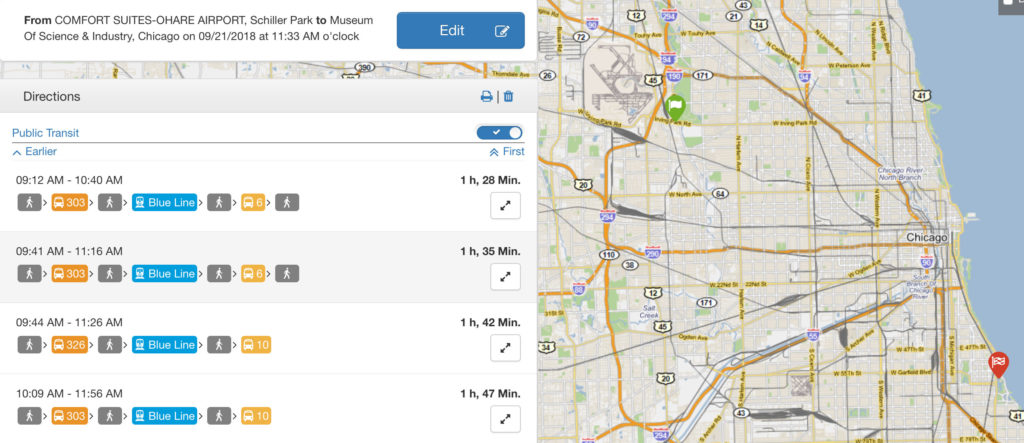Screen dimensions: 1024x443
Task: Click second walking icon in 09:12 AM route
Action: 110,203
